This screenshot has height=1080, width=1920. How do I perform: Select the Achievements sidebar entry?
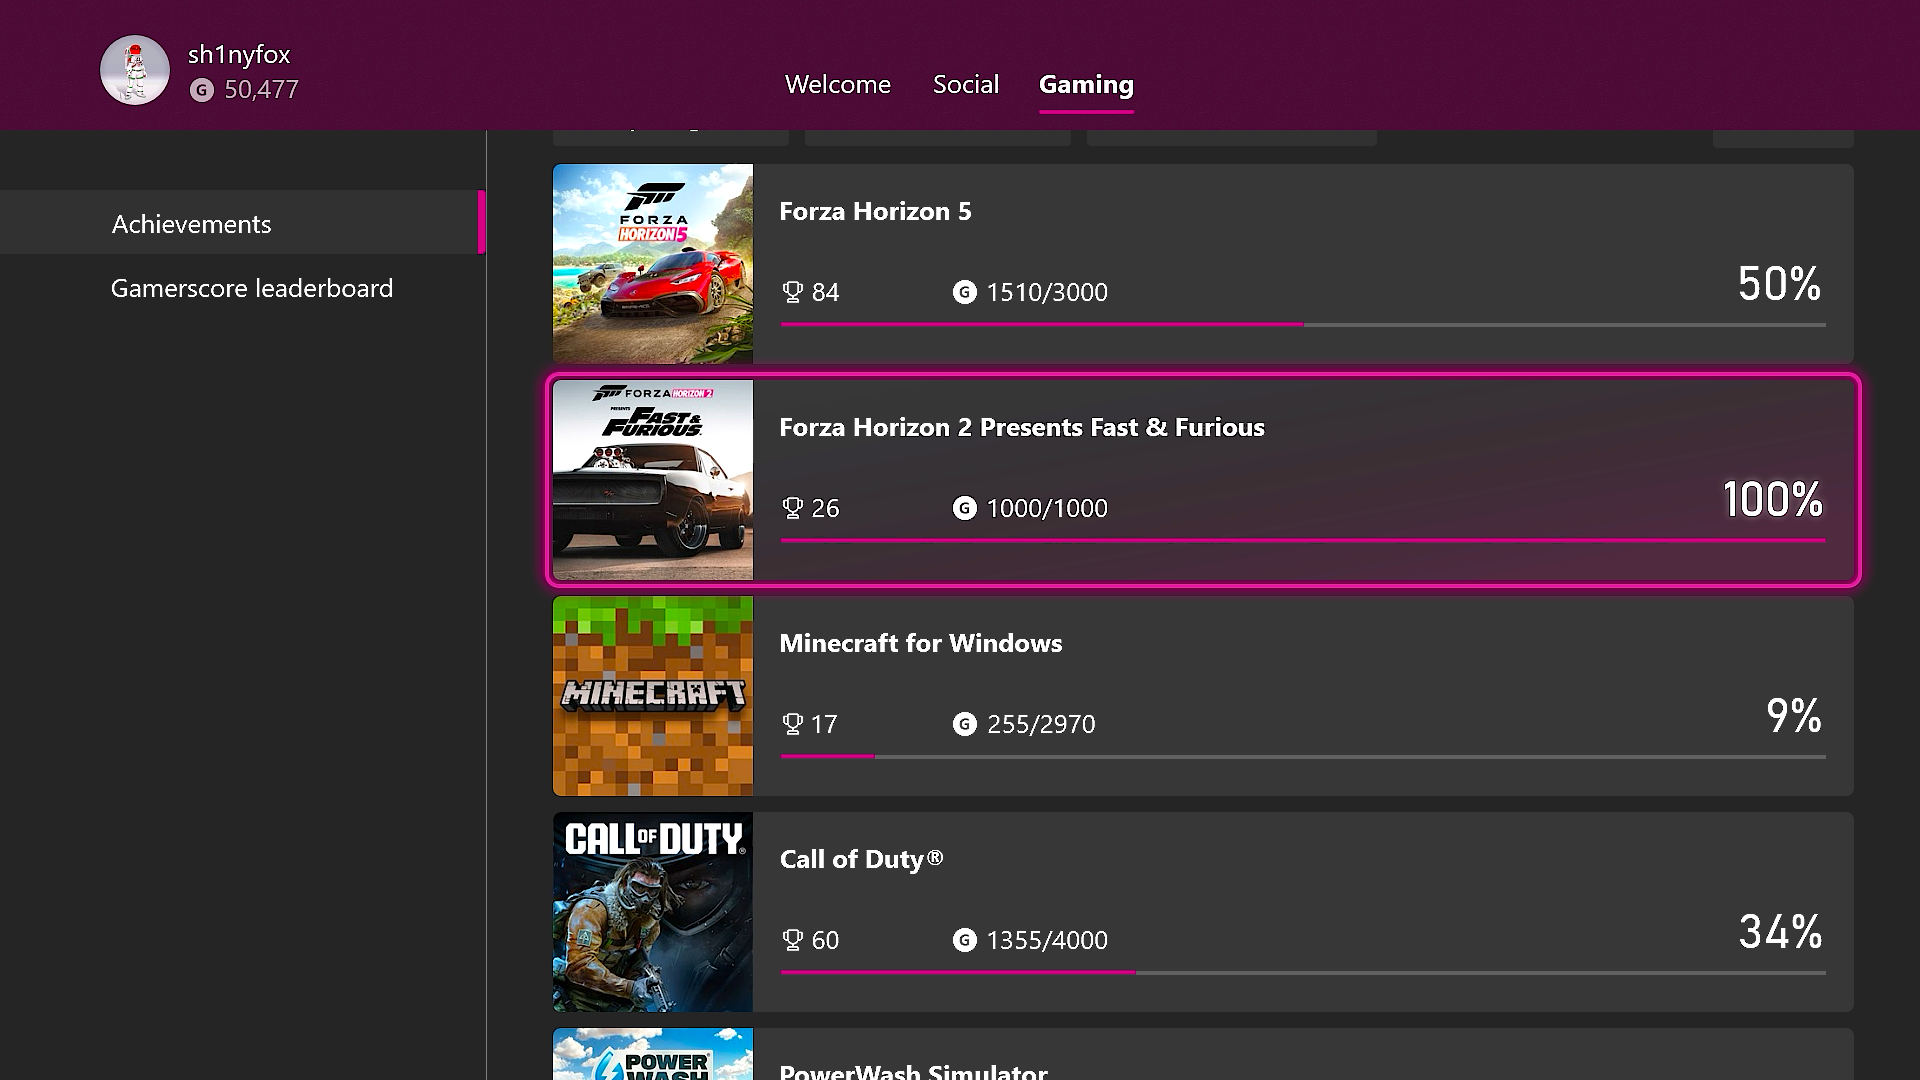[x=191, y=223]
